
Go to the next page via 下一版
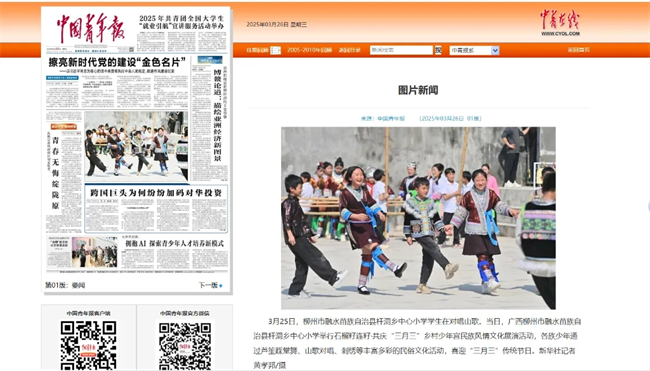pyautogui.click(x=208, y=285)
